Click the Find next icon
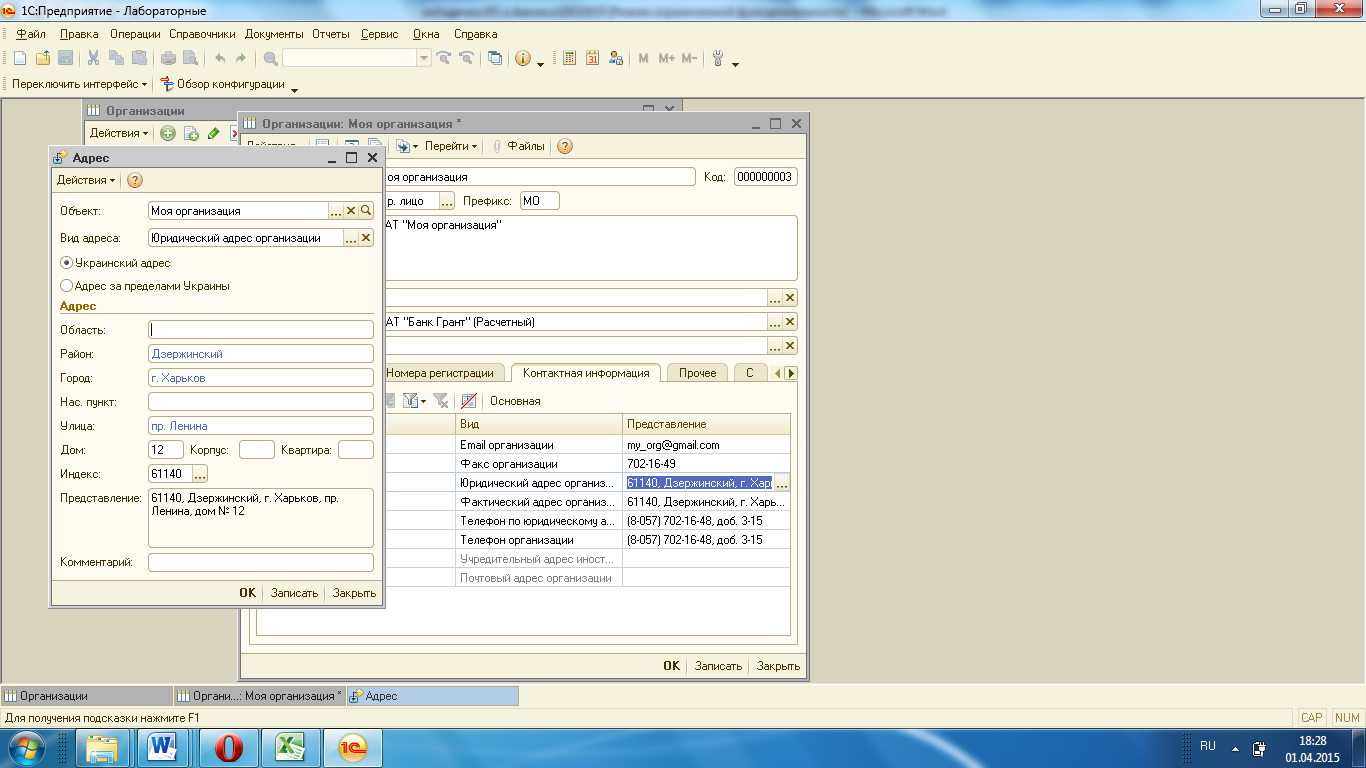 443,59
